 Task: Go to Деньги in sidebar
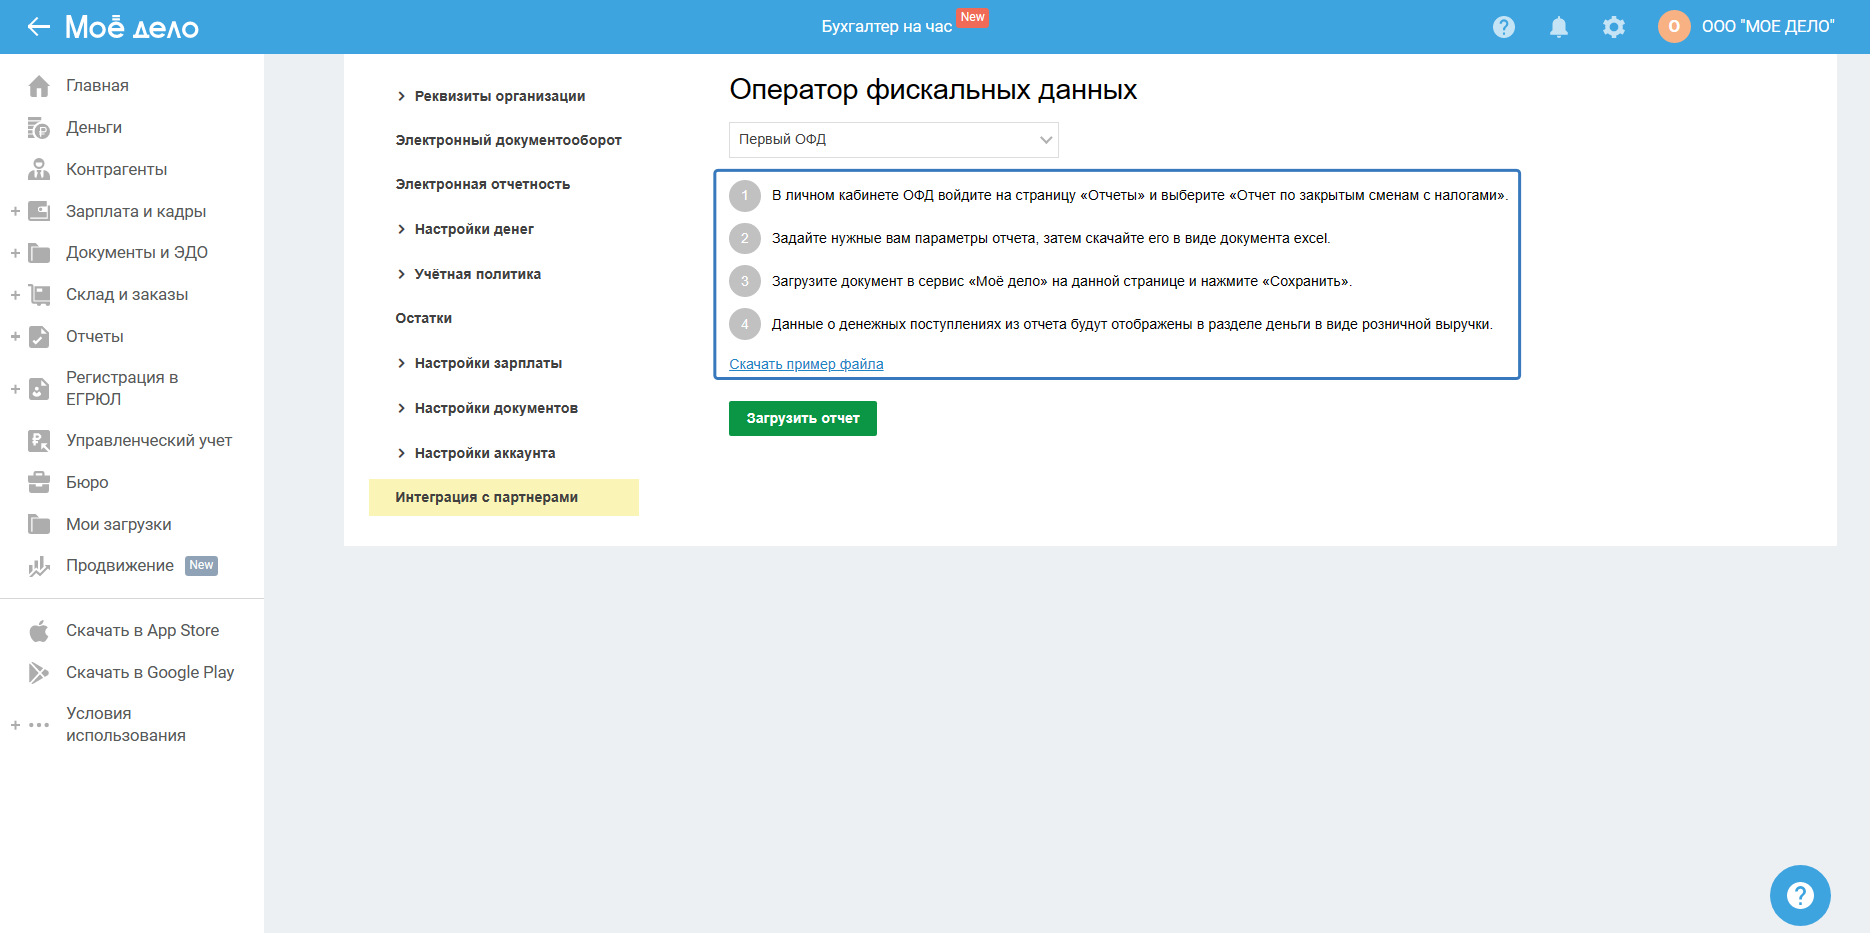(94, 128)
